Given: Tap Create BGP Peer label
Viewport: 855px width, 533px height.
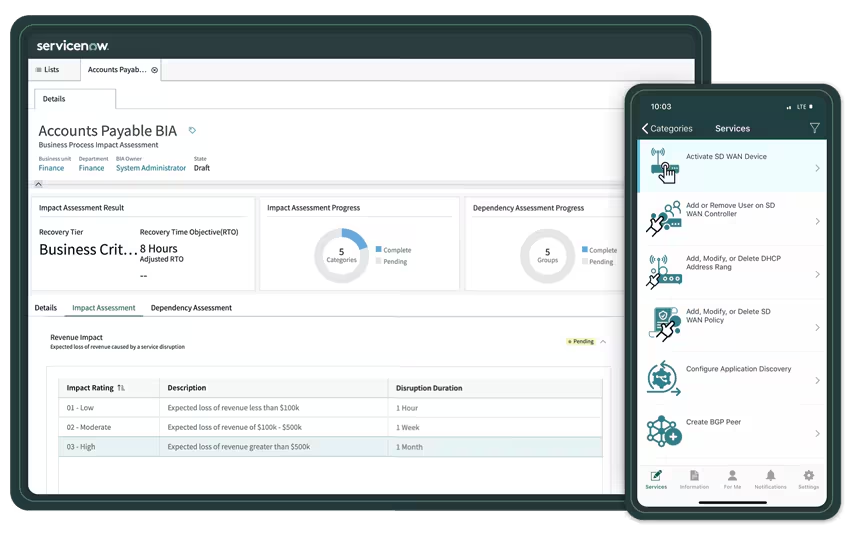Looking at the screenshot, I should pos(713,422).
